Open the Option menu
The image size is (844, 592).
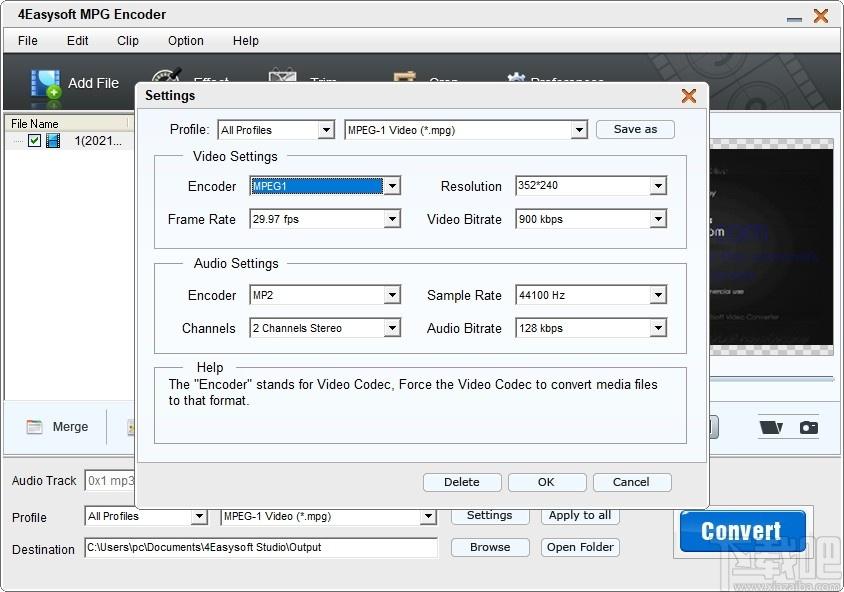click(x=186, y=41)
